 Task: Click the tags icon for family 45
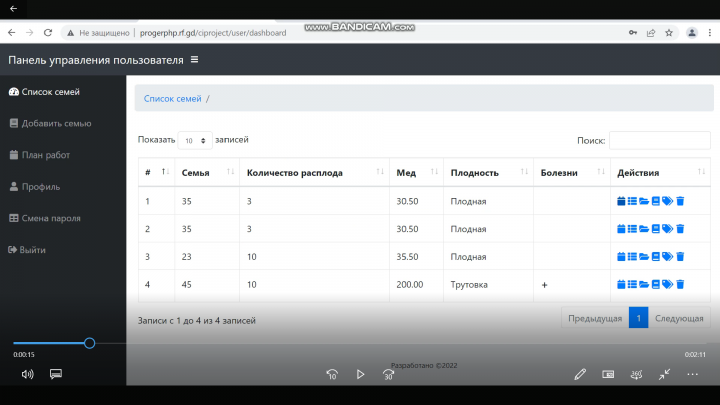coord(668,285)
